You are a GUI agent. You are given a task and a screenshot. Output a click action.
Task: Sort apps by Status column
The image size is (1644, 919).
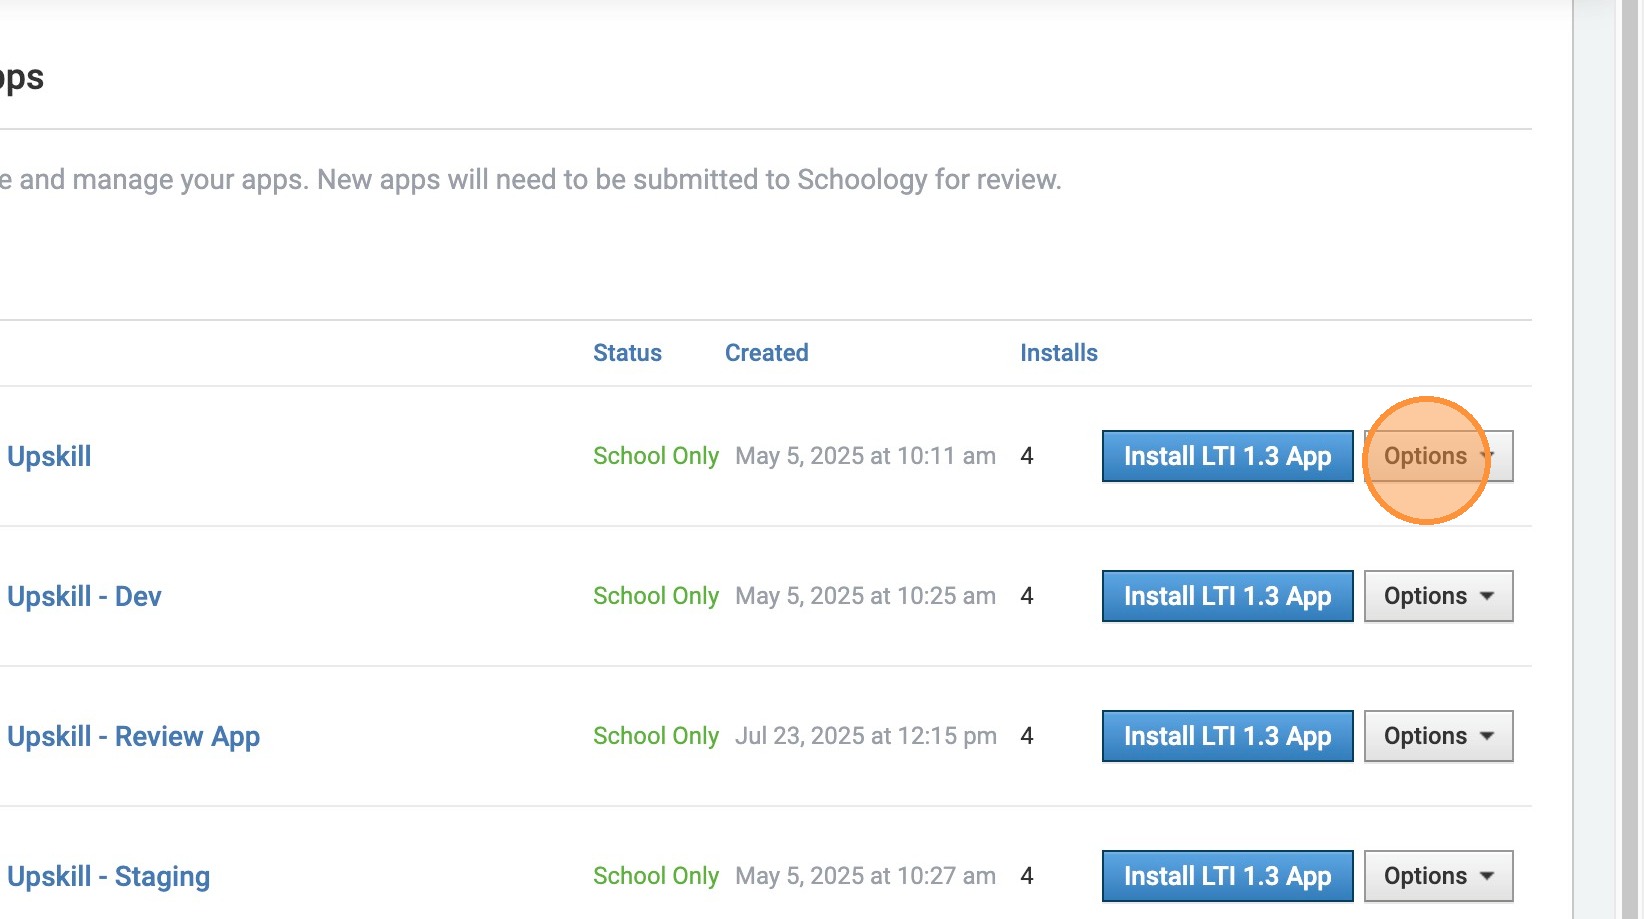(x=627, y=353)
